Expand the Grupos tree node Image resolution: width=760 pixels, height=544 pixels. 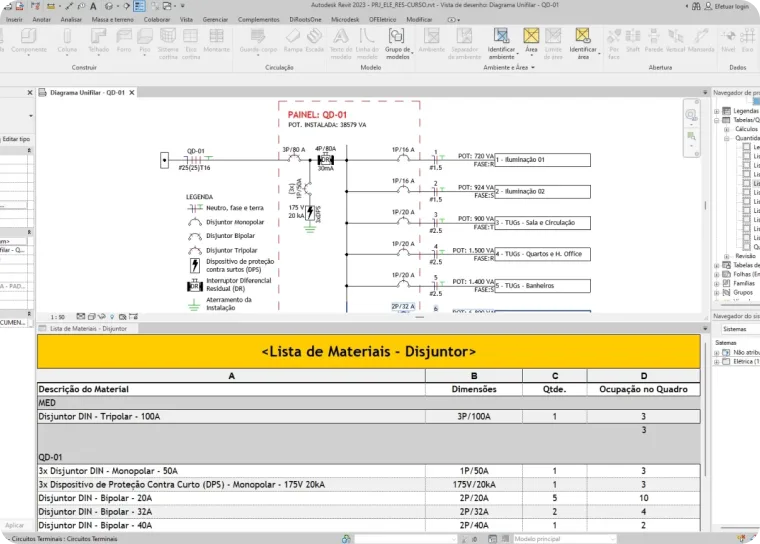pos(716,293)
